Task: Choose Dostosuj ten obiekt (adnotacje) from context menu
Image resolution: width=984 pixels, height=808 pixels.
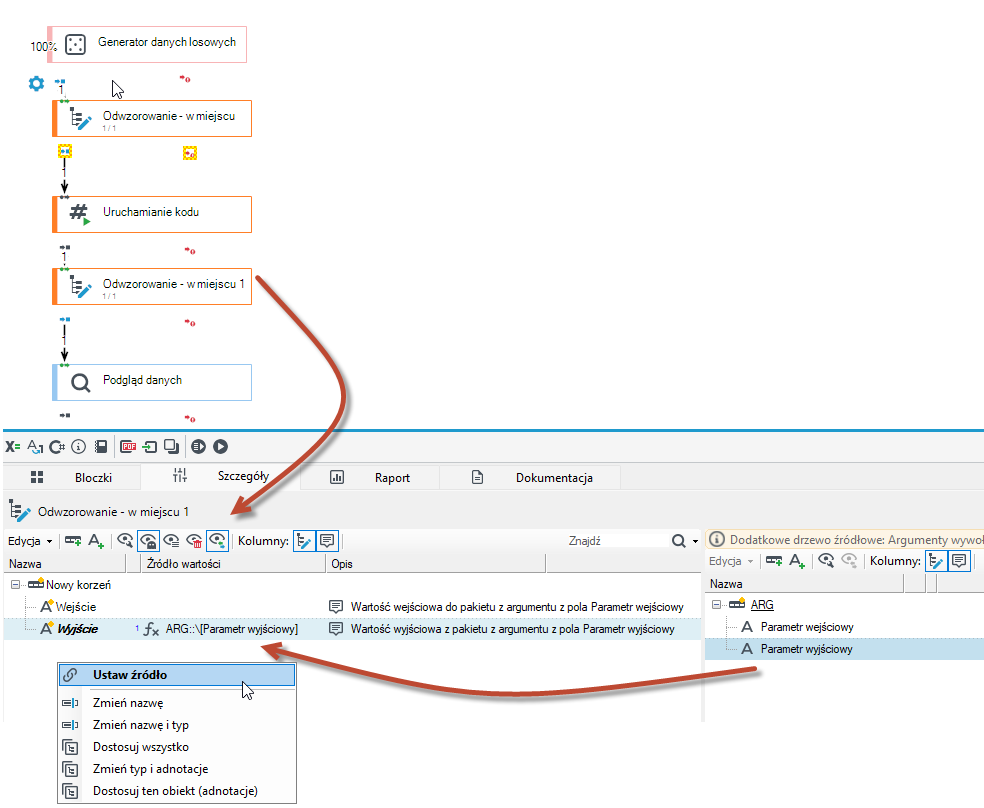Action: coord(177,791)
